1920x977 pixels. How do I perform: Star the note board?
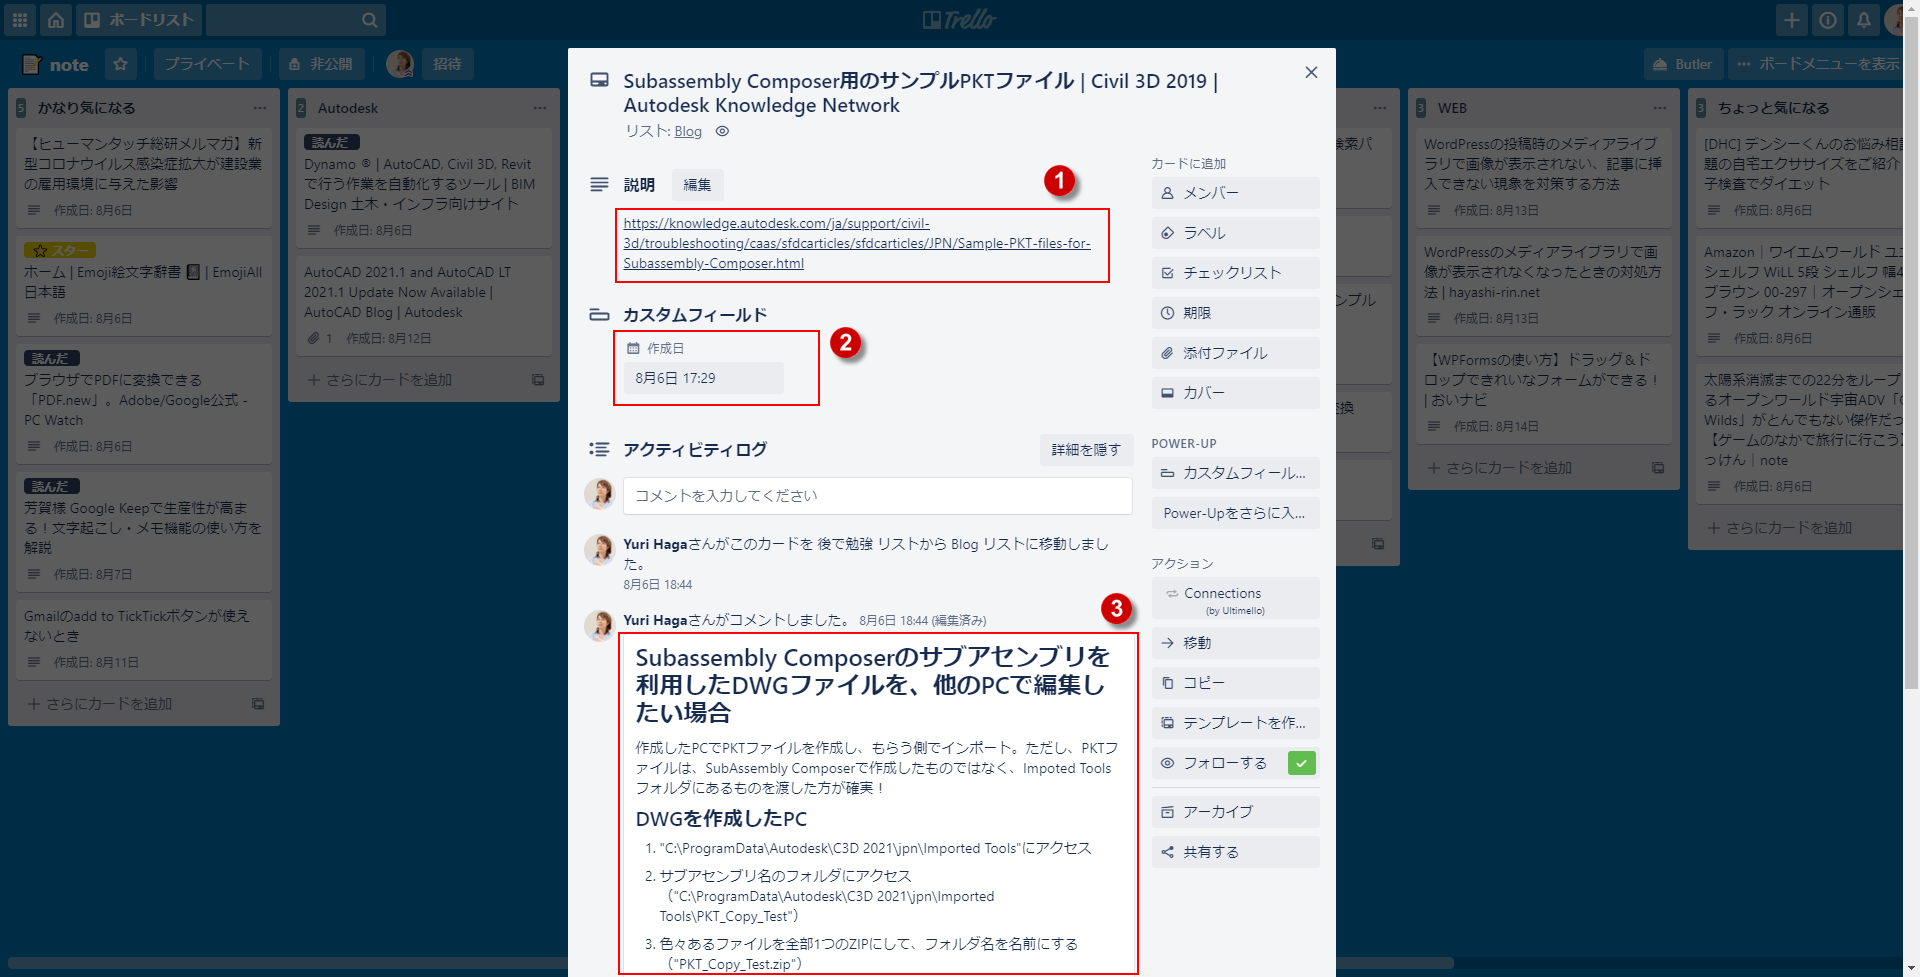(120, 64)
